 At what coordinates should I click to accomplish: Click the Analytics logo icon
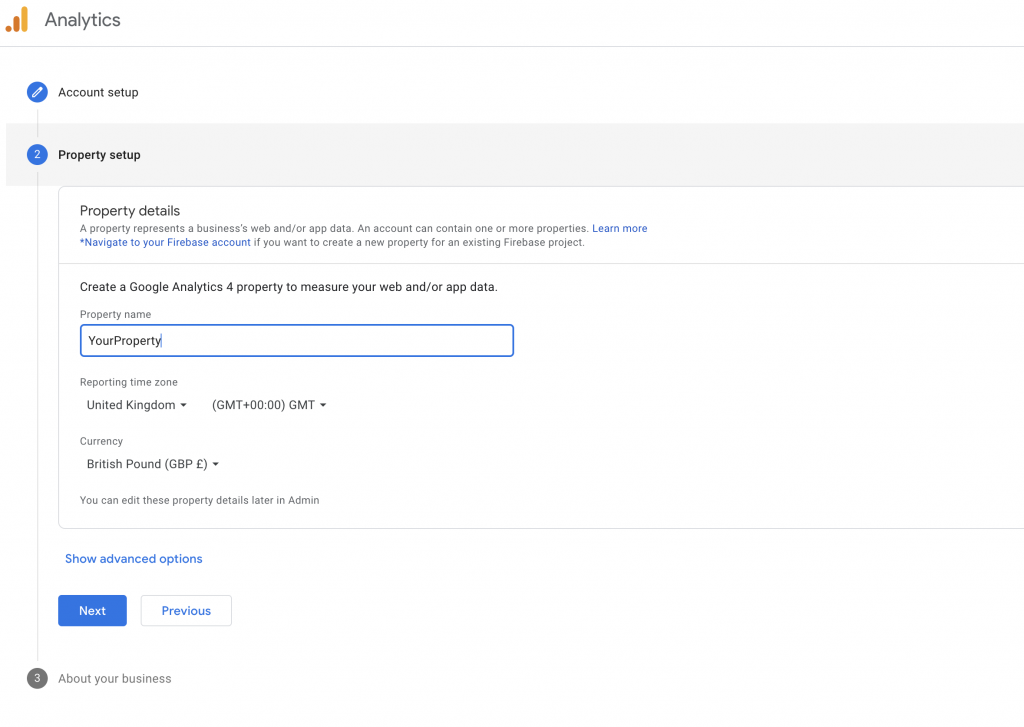pos(17,19)
